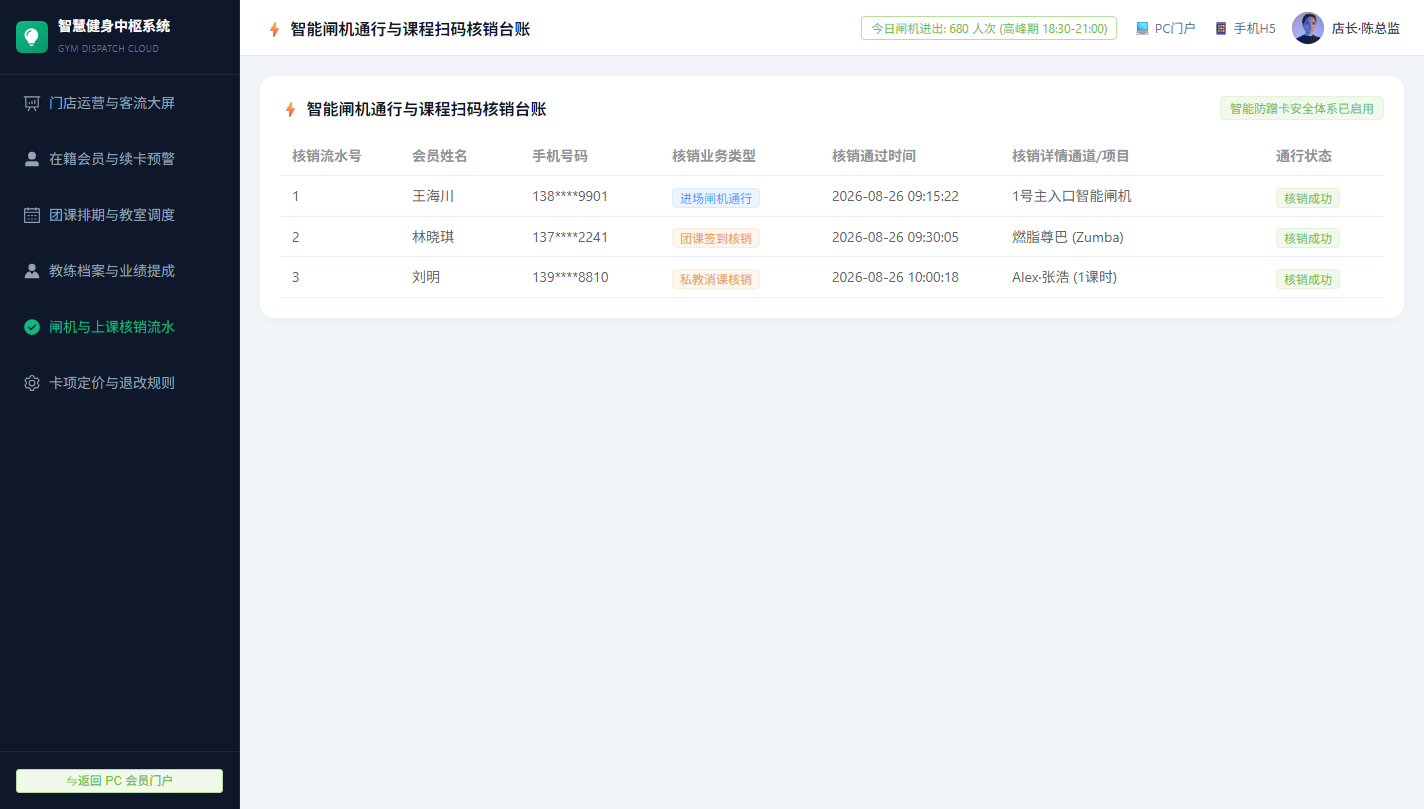The height and width of the screenshot is (809, 1424).
Task: Click the computer icon next to PC门户
Action: (1142, 29)
